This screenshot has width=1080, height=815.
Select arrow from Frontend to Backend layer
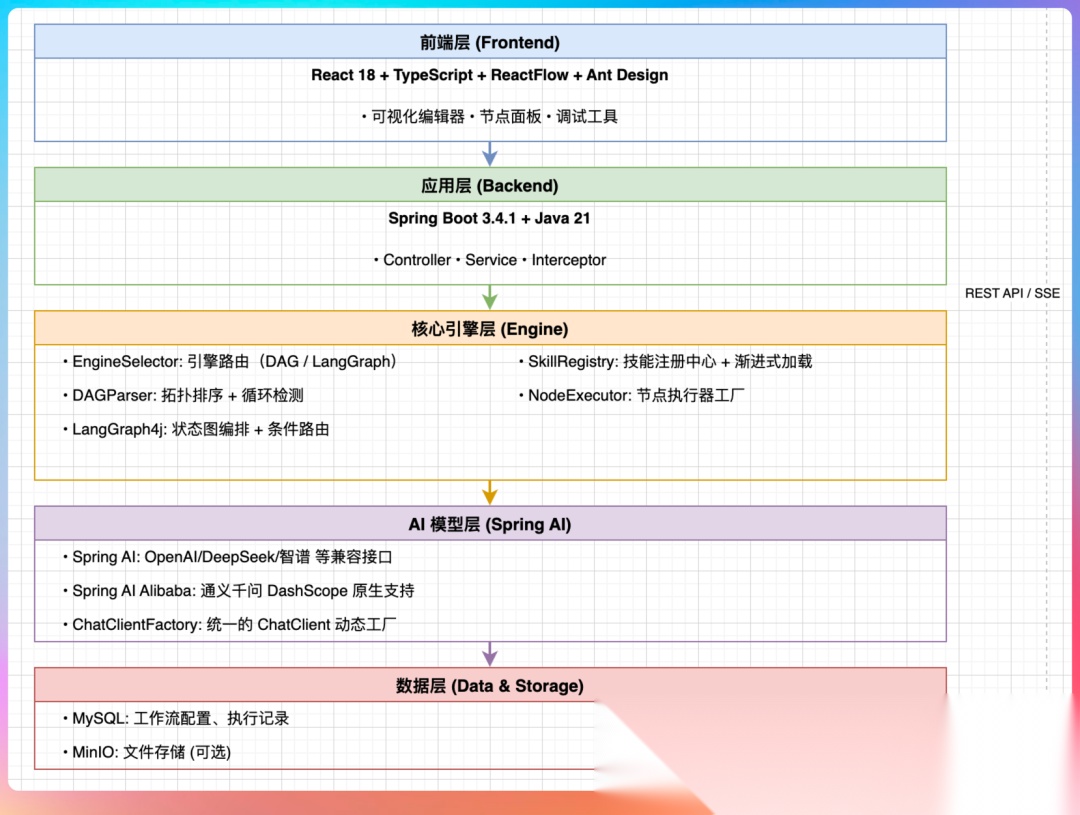click(x=490, y=154)
